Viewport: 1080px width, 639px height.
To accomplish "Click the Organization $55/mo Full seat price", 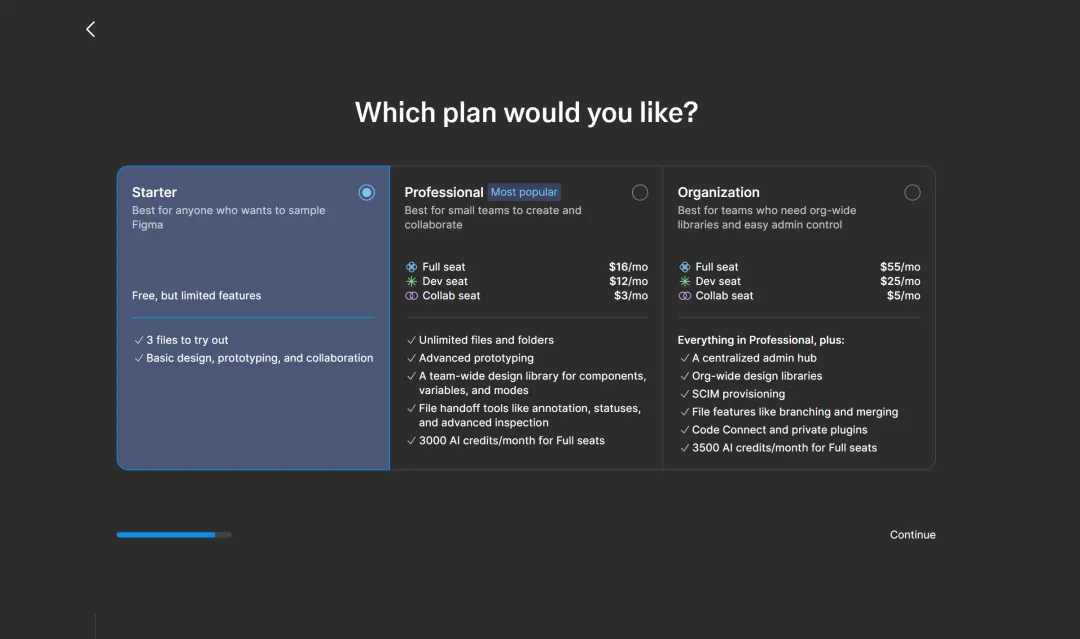I will (x=900, y=267).
